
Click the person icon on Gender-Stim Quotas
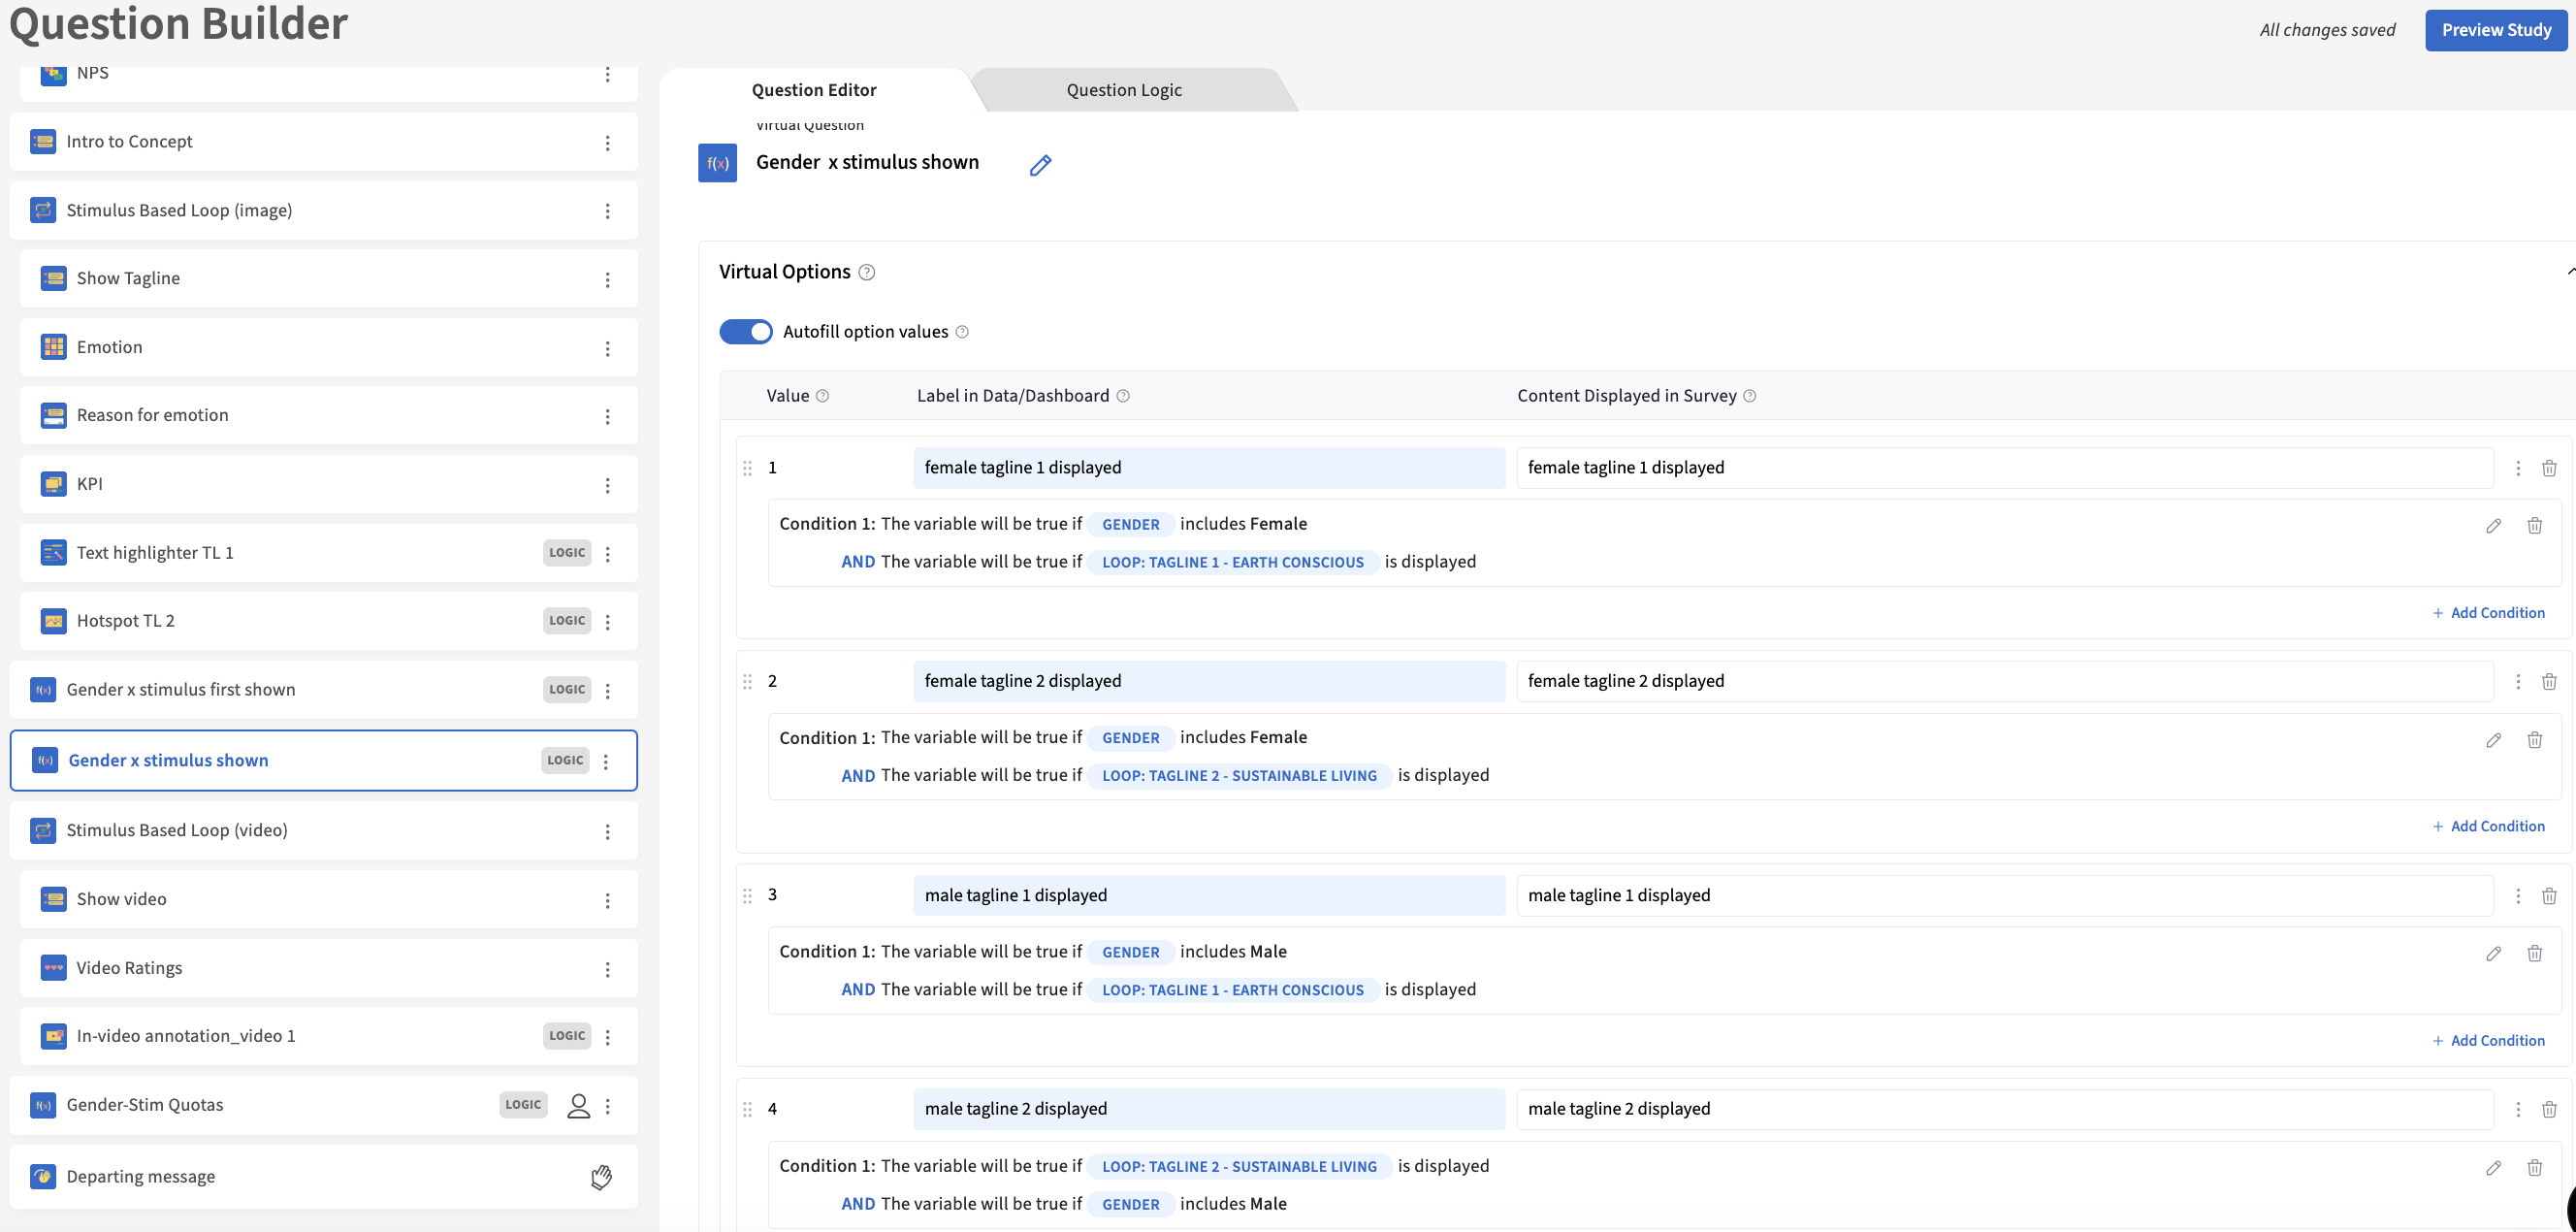578,1105
